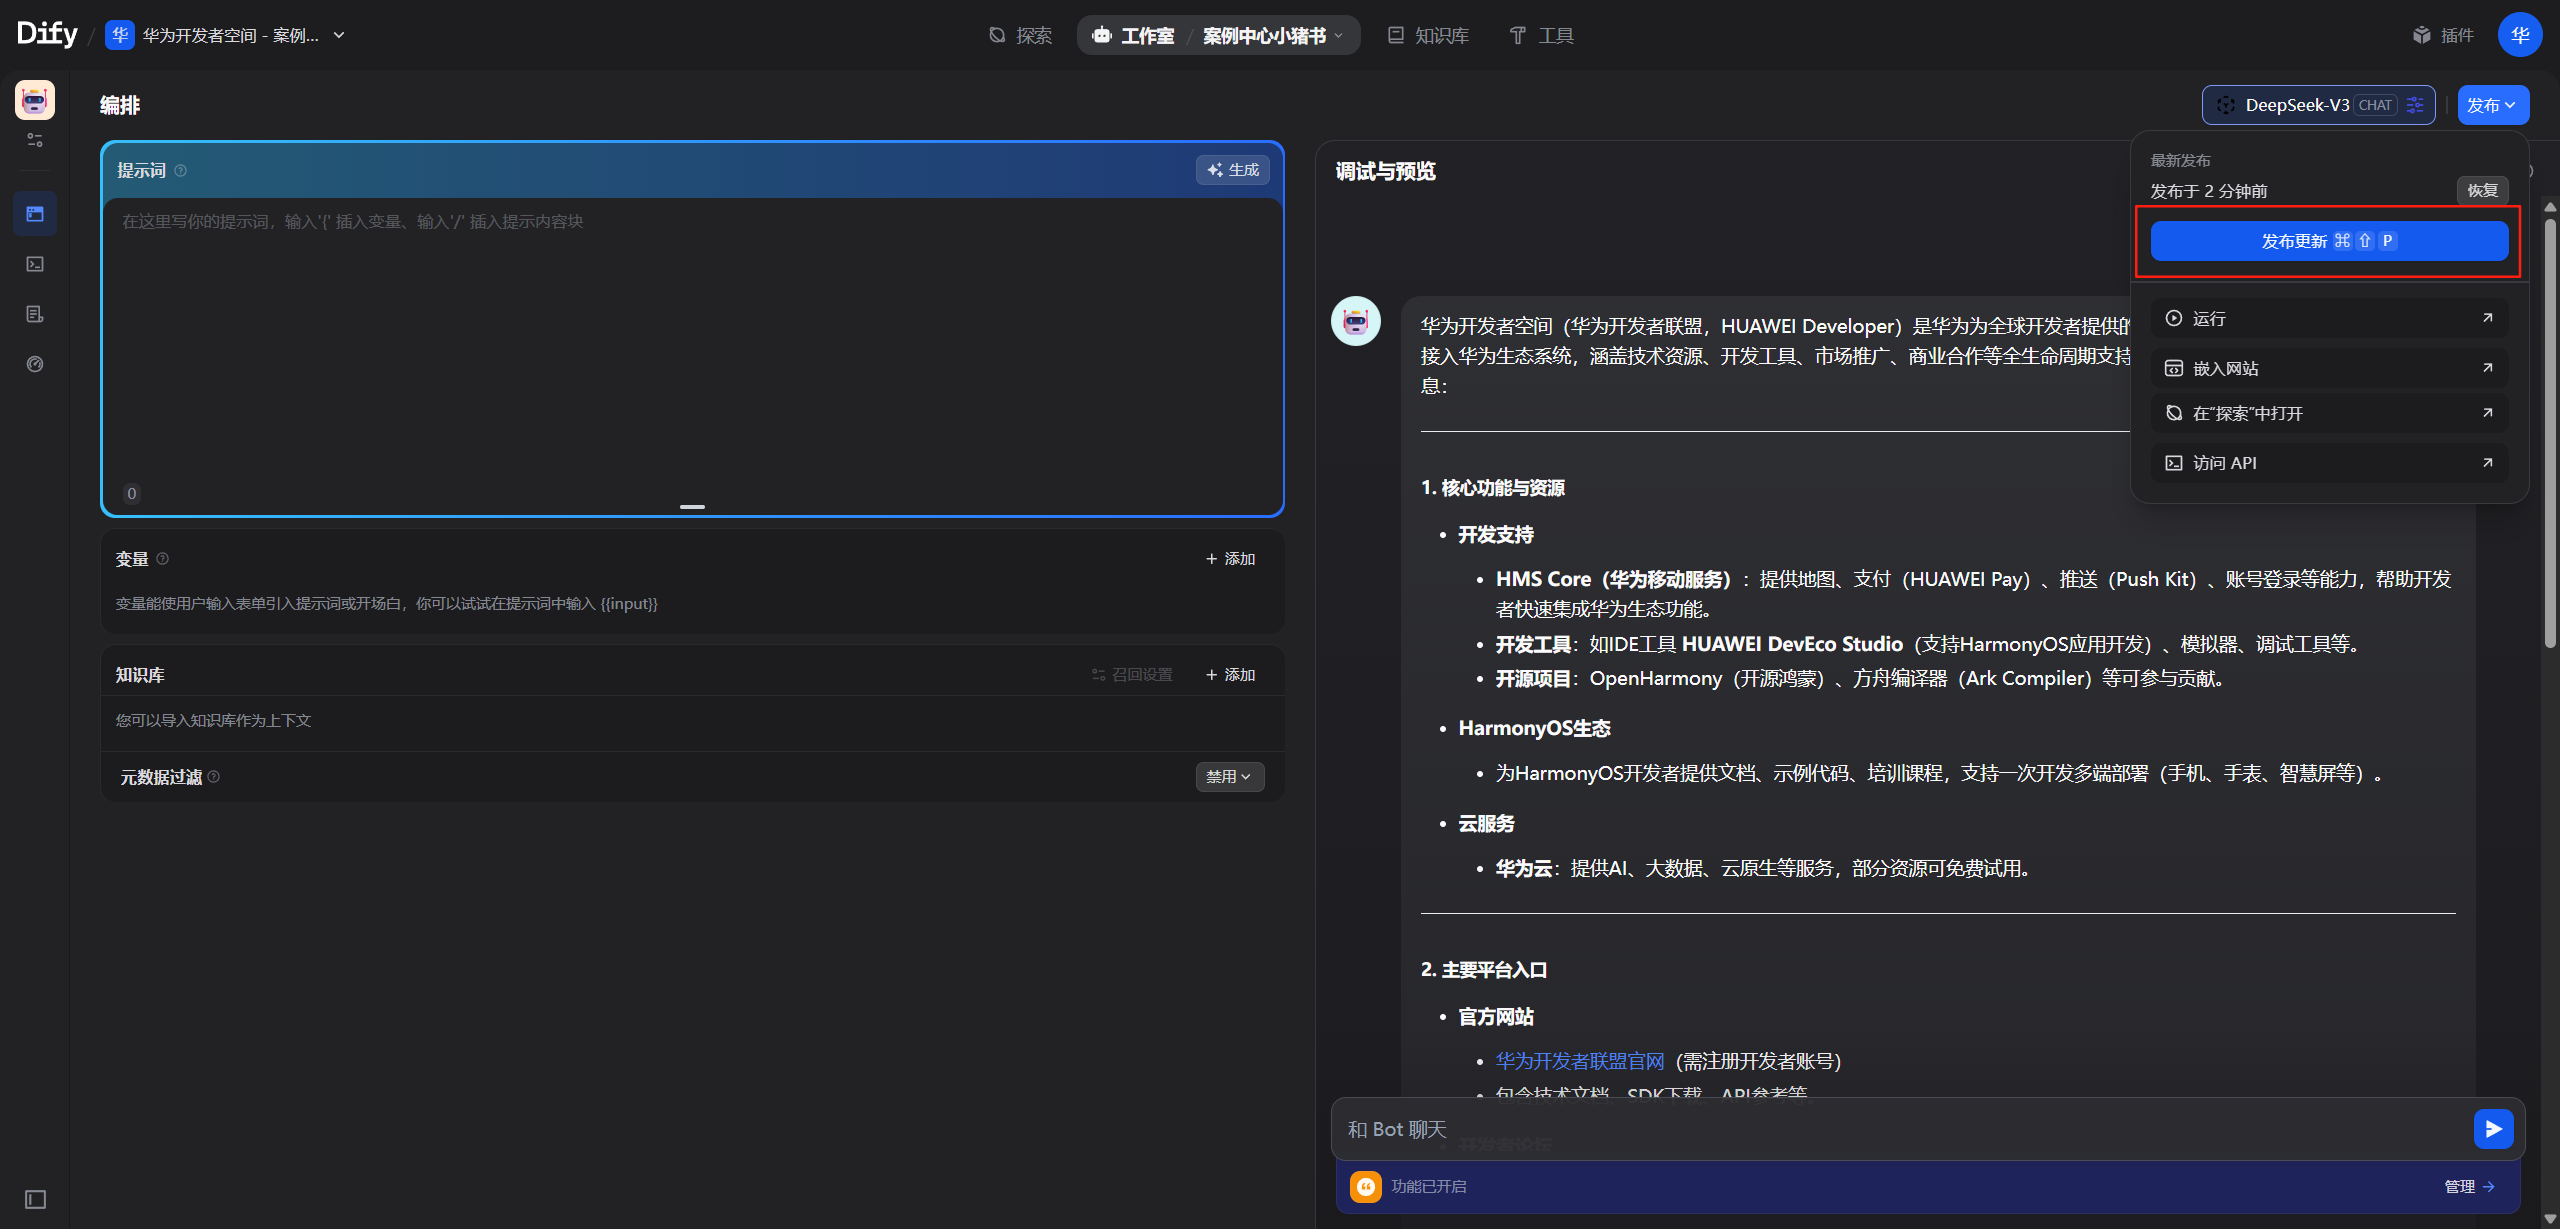Open the 探索 tab
Screen dimensions: 2560x1229
(x=1021, y=35)
